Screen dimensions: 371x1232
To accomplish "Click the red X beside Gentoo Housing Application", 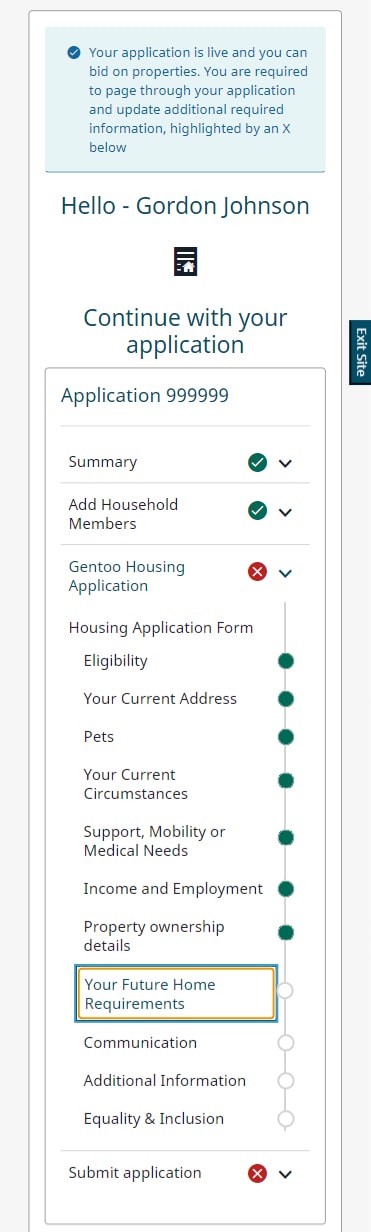I will click(x=257, y=572).
